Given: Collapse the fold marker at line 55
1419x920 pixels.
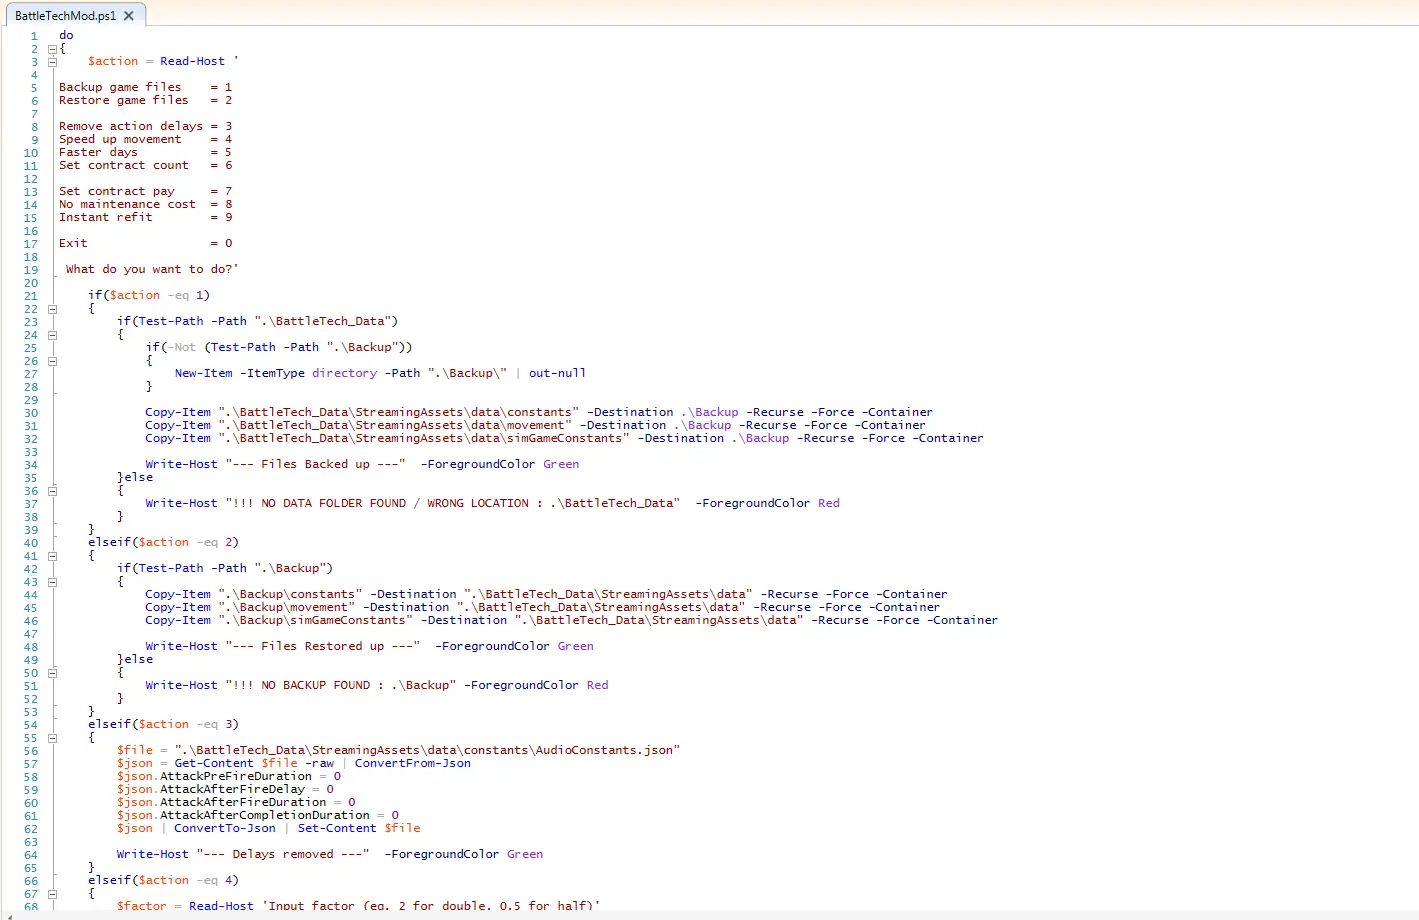Looking at the screenshot, I should (x=52, y=738).
